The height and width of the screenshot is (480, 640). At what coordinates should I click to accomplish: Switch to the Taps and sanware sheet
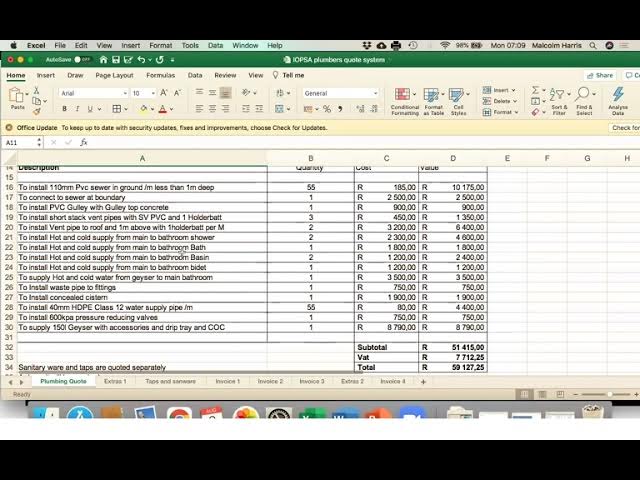[171, 381]
